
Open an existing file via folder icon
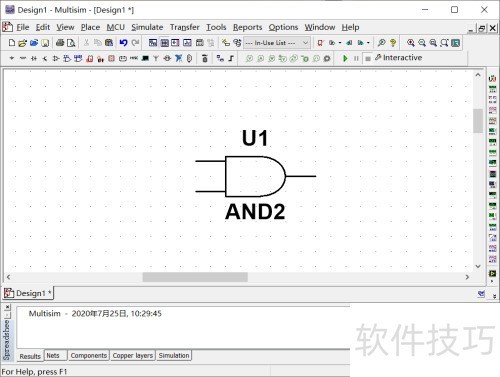coord(22,43)
